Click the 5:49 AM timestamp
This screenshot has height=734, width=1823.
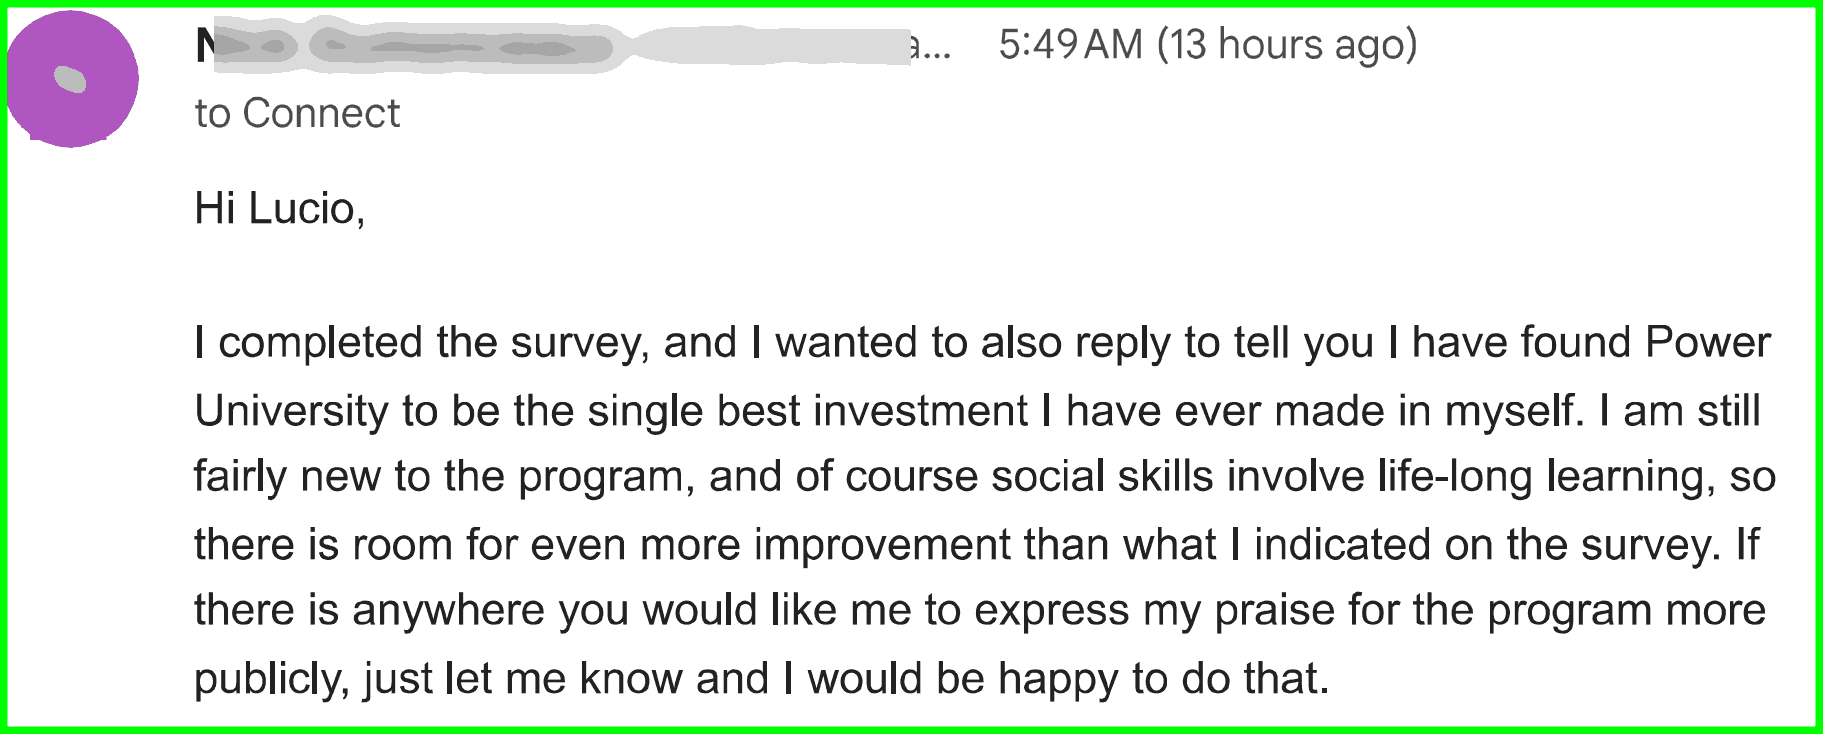point(1070,45)
